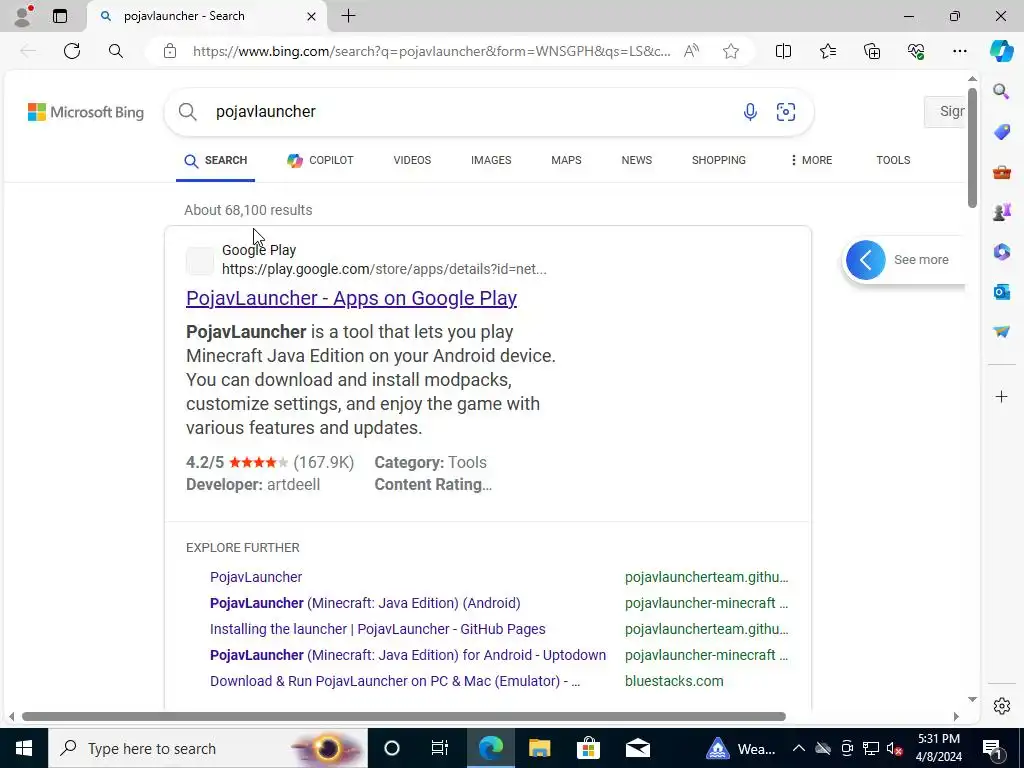
Task: Open Mail app from taskbar
Action: 637,748
